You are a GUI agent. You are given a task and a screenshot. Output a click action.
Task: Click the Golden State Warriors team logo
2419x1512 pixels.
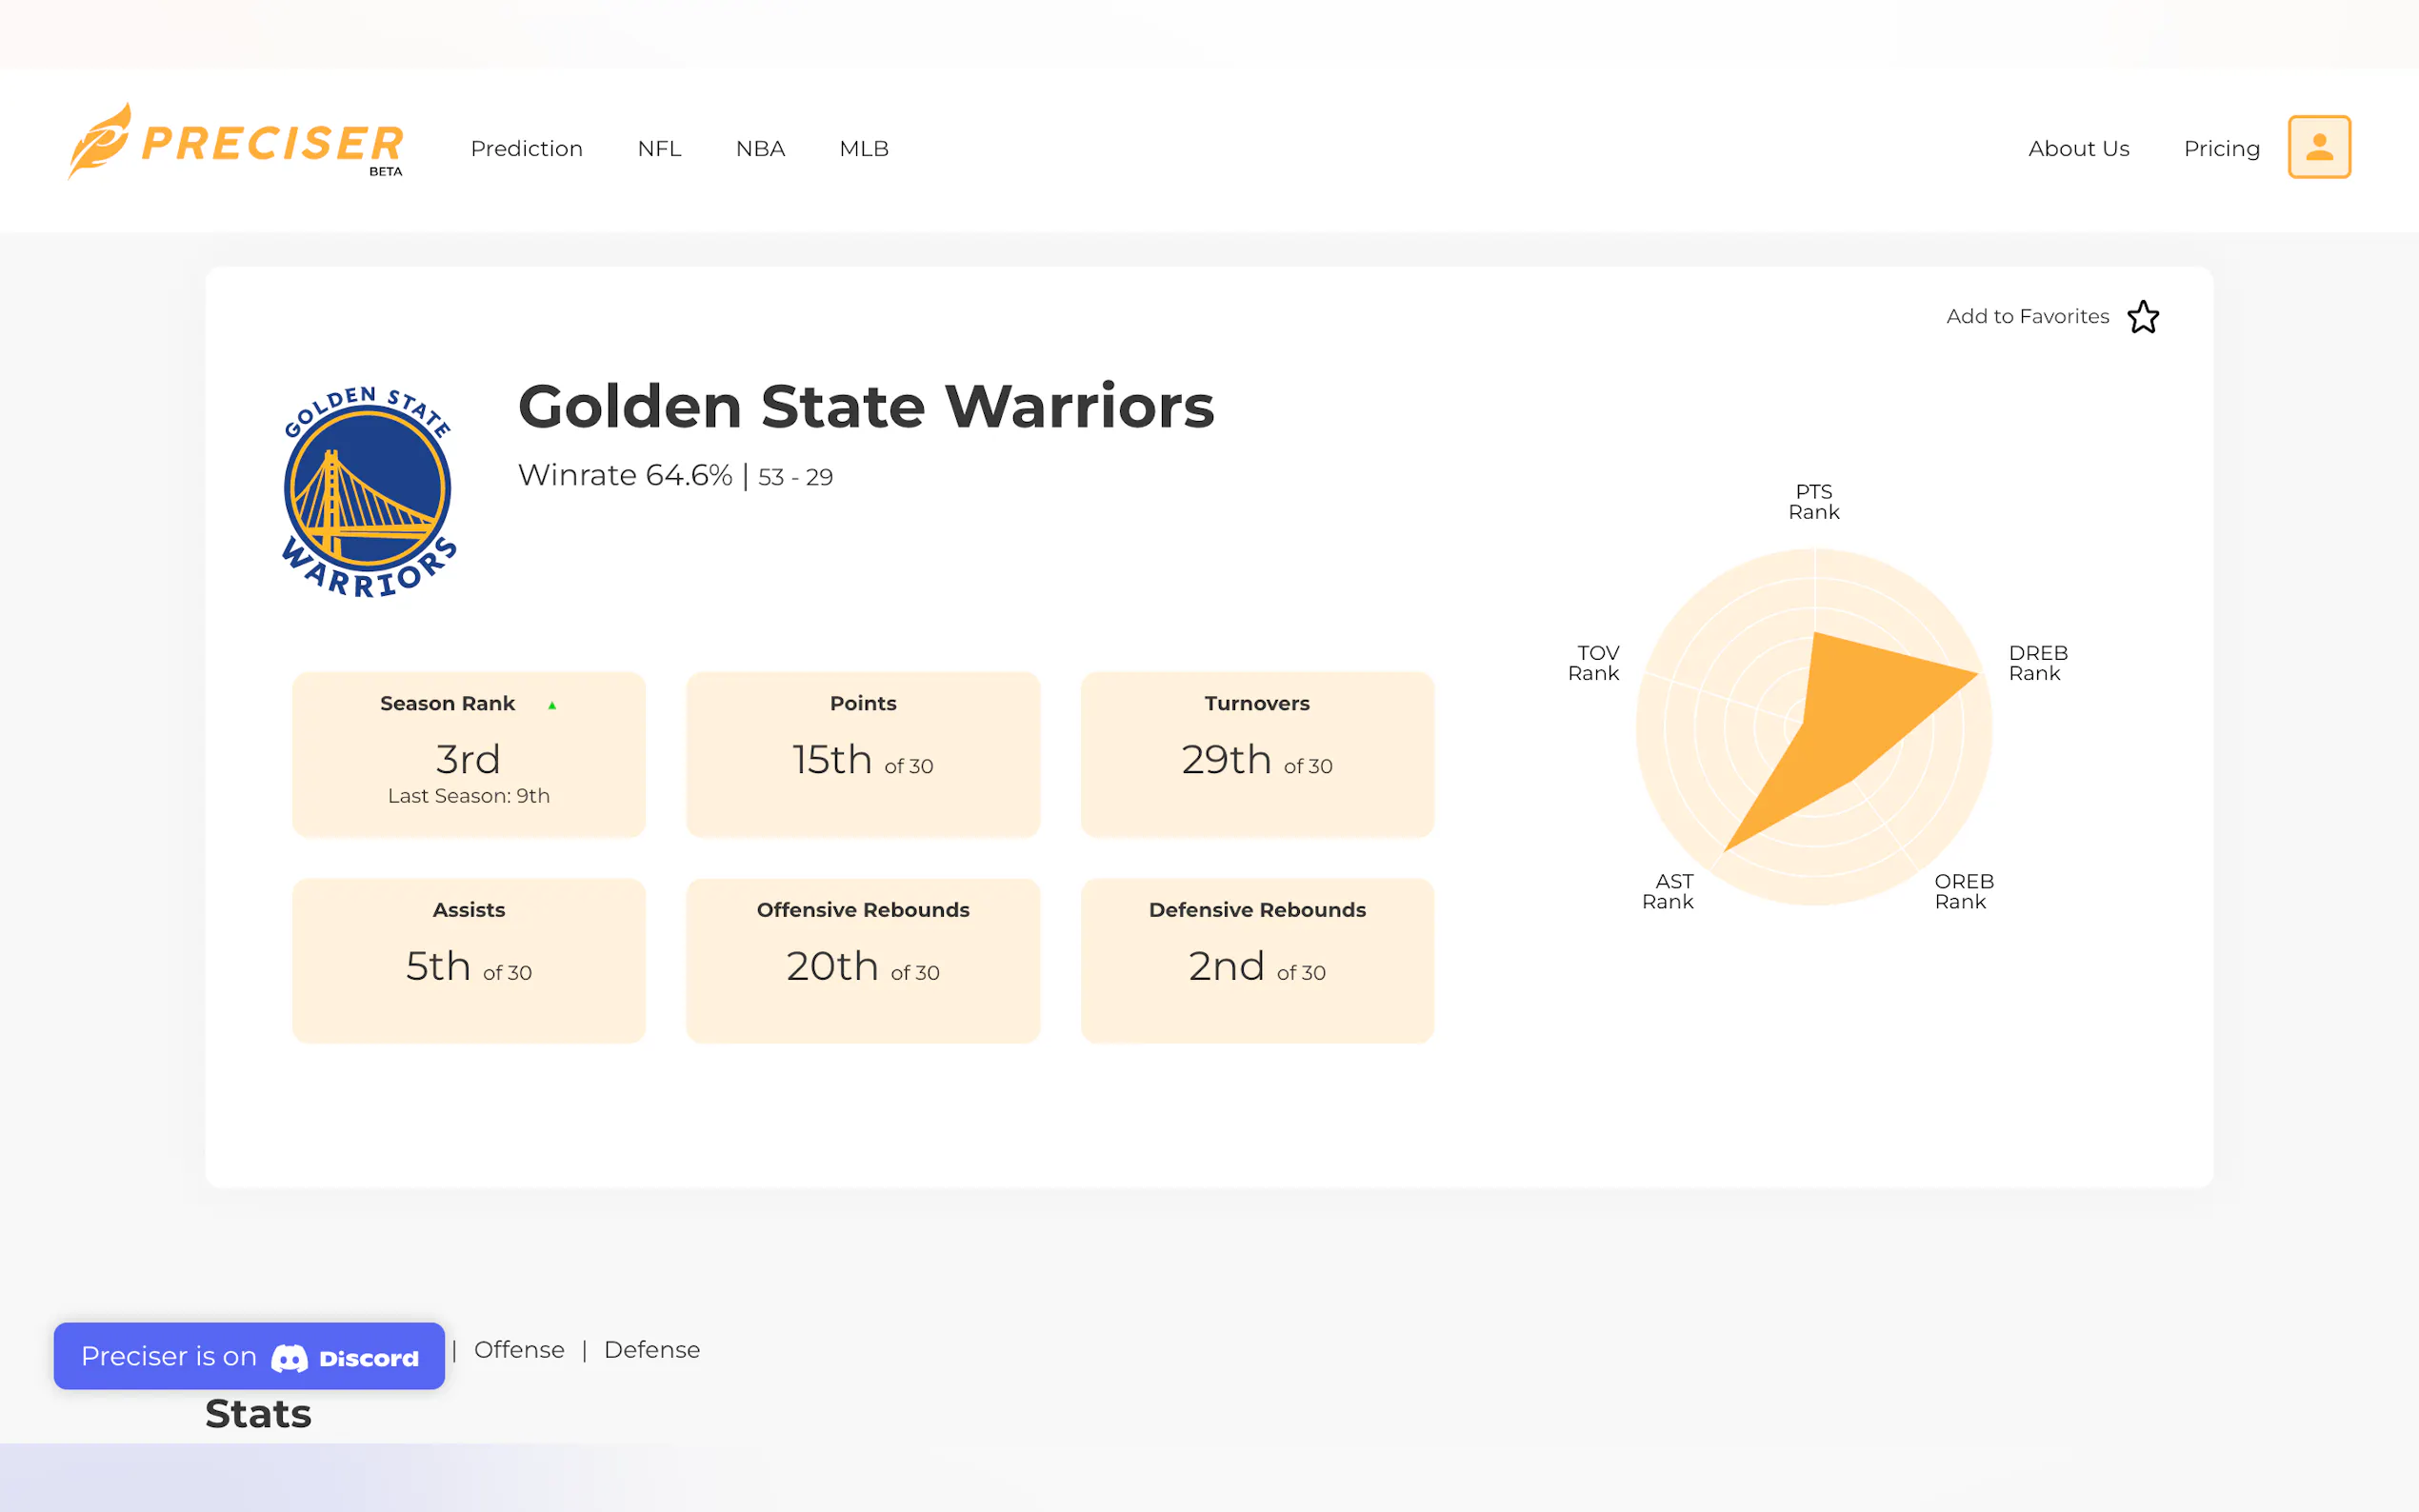point(368,491)
